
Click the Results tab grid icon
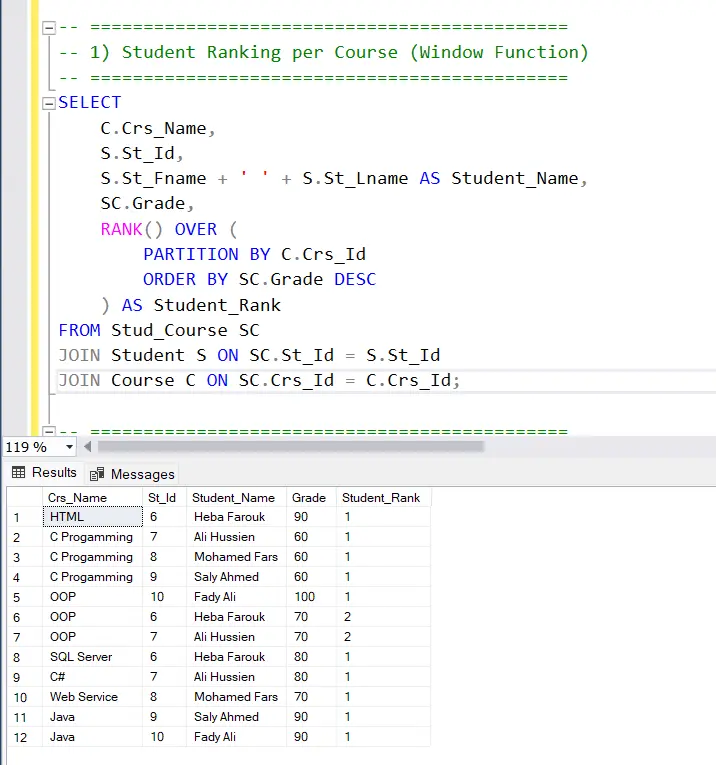[19, 472]
